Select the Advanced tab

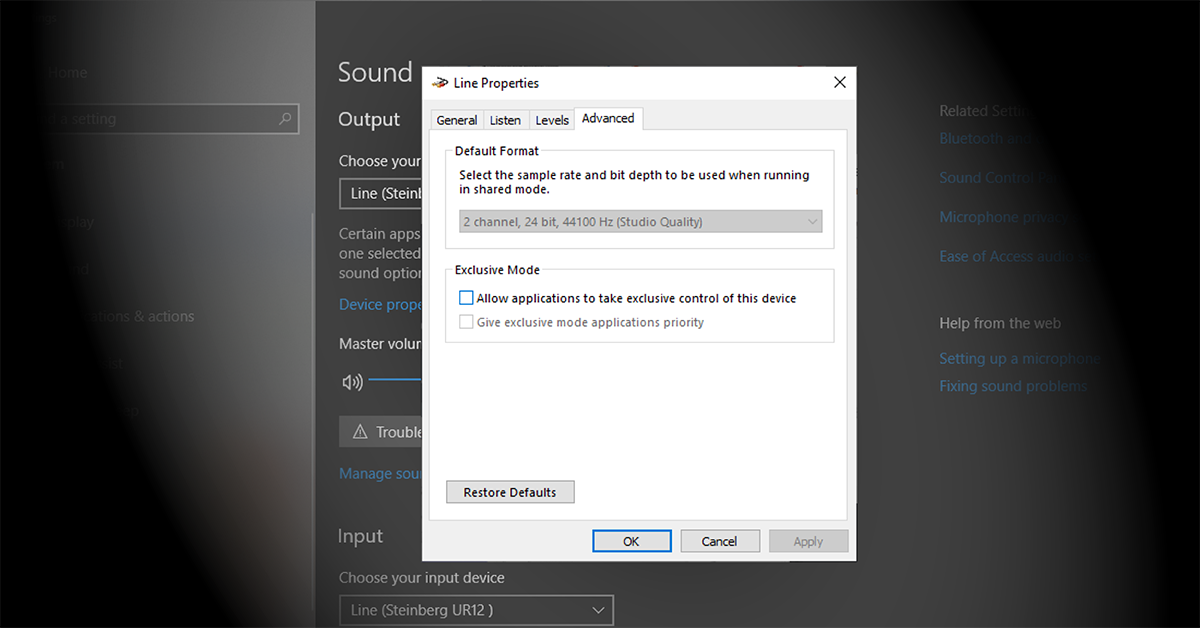(x=608, y=118)
